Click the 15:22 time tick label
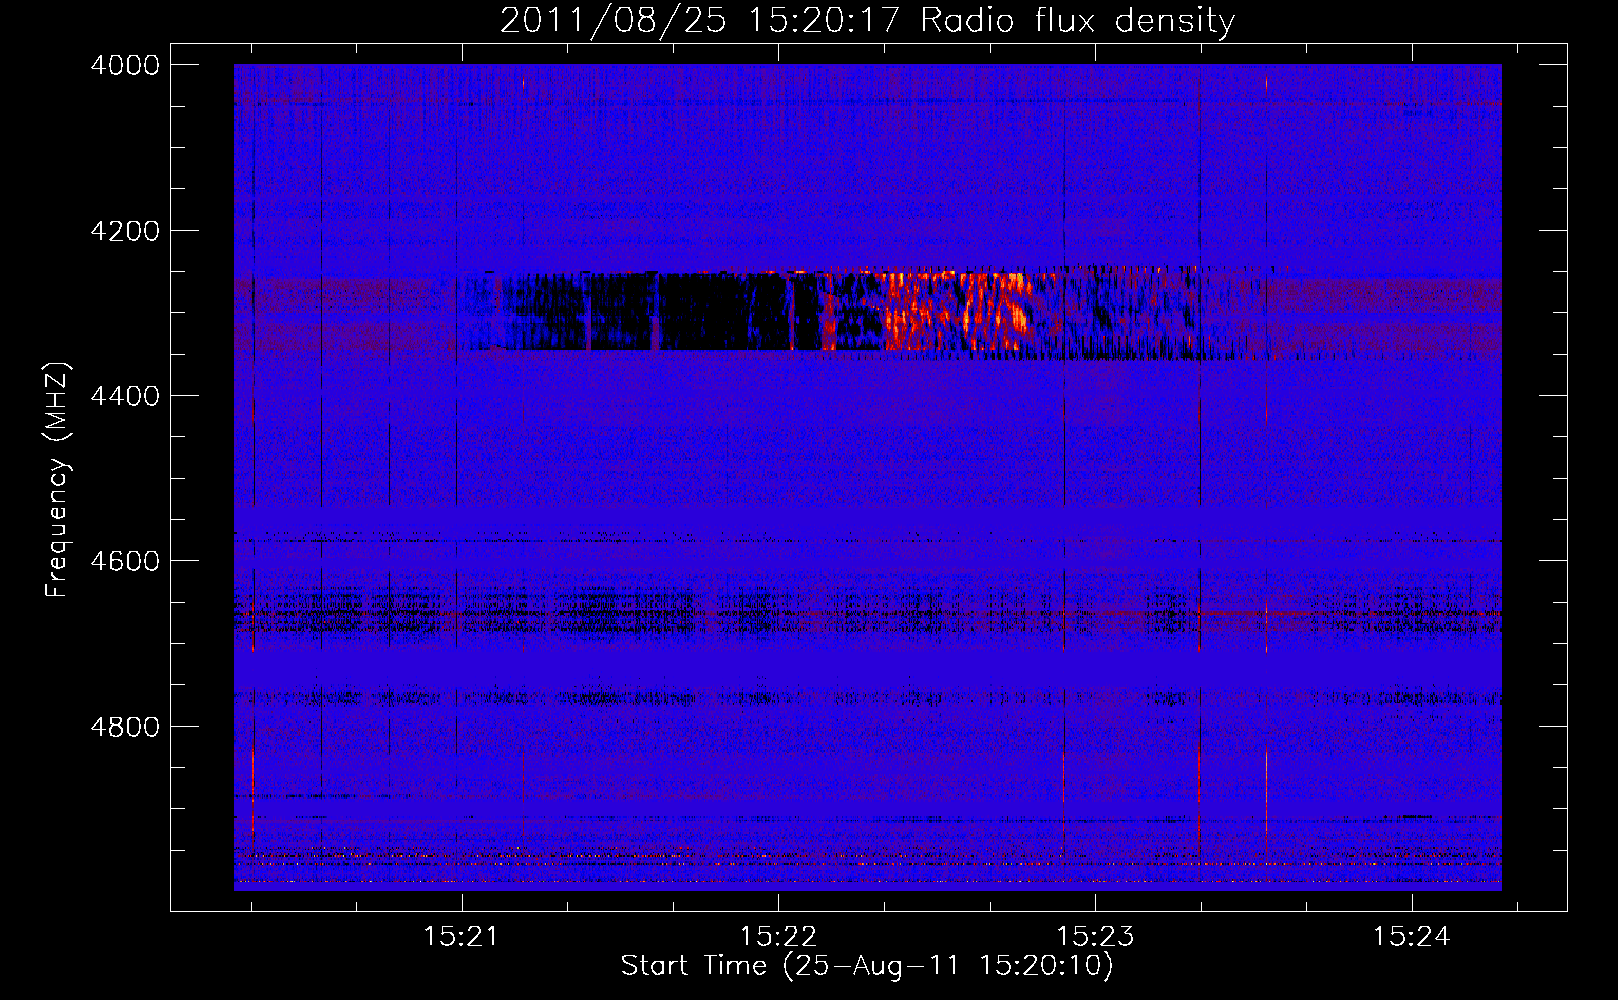Viewport: 1618px width, 1000px height. [x=778, y=936]
